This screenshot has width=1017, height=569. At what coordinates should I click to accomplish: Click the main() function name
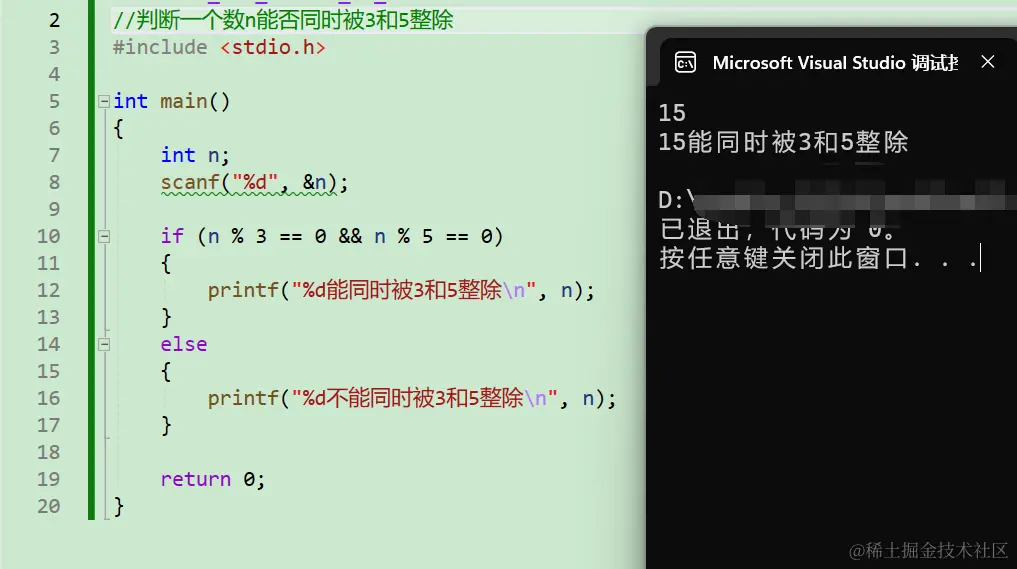[195, 101]
